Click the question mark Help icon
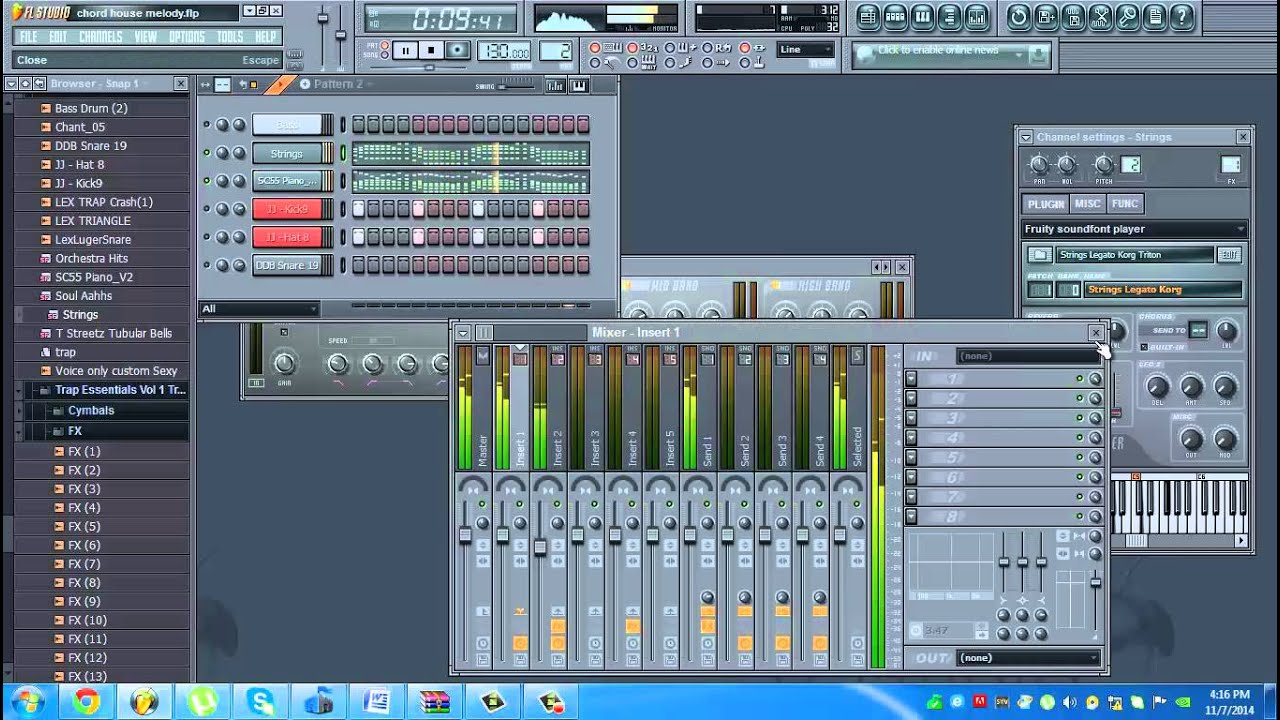Image resolution: width=1280 pixels, height=720 pixels. (1181, 17)
